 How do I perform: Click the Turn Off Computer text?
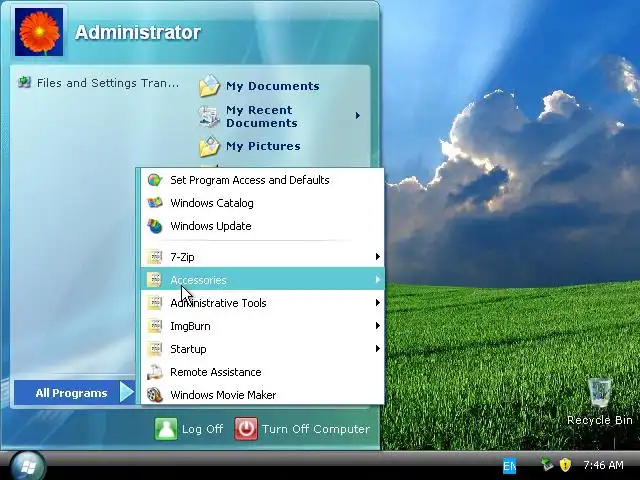[316, 429]
